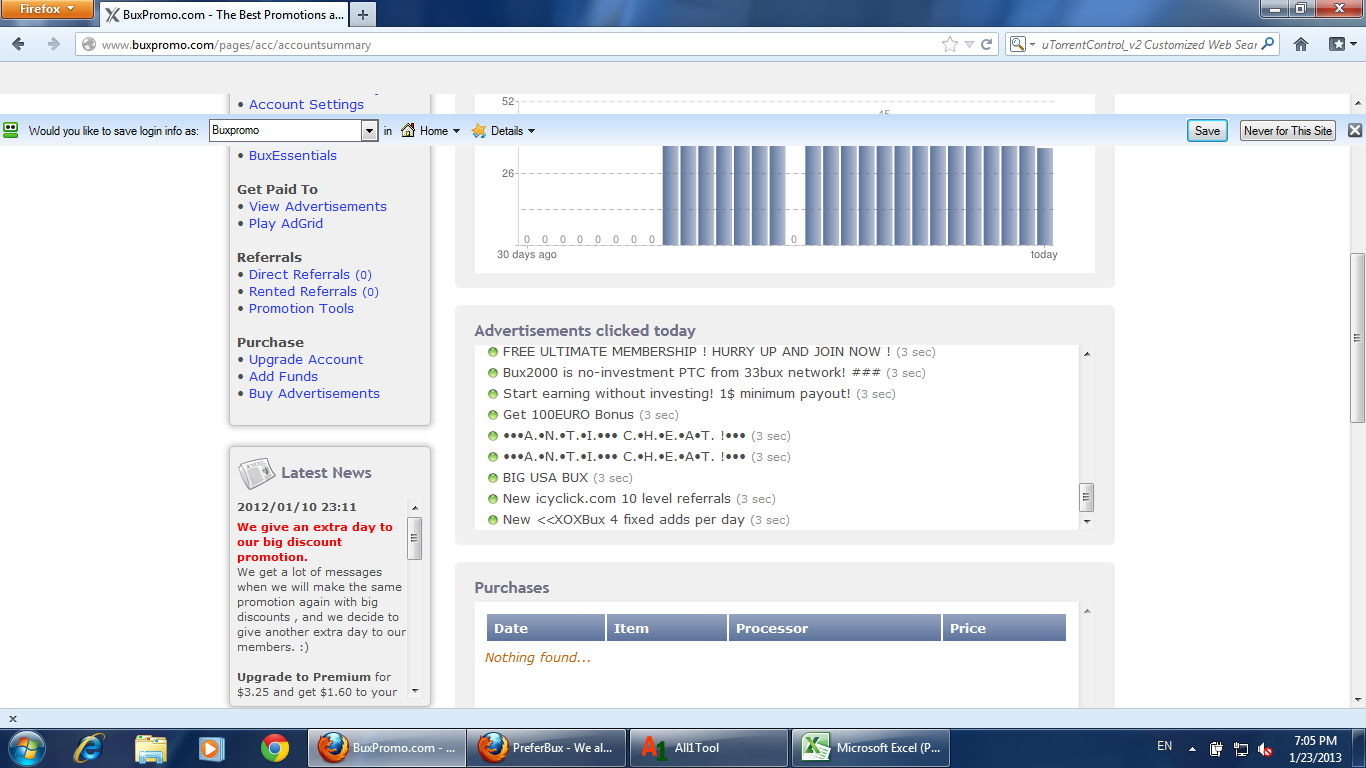Click the EN language indicator in taskbar
This screenshot has width=1366, height=768.
pyautogui.click(x=1164, y=746)
